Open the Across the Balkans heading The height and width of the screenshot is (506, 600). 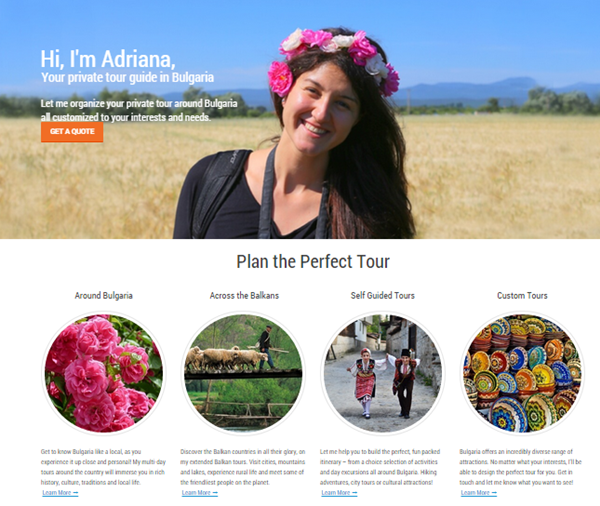[x=244, y=295]
